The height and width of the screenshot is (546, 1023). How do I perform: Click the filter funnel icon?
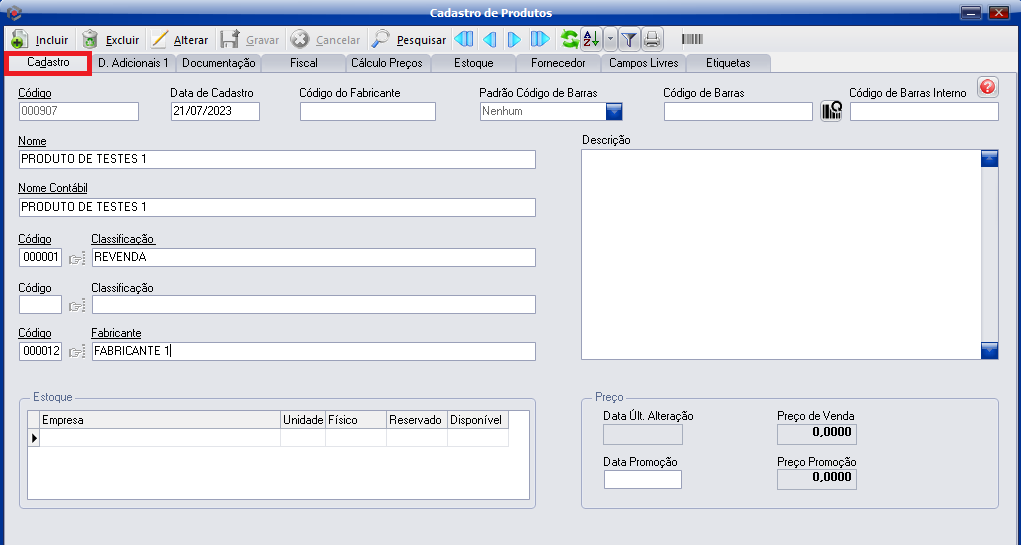(x=629, y=40)
